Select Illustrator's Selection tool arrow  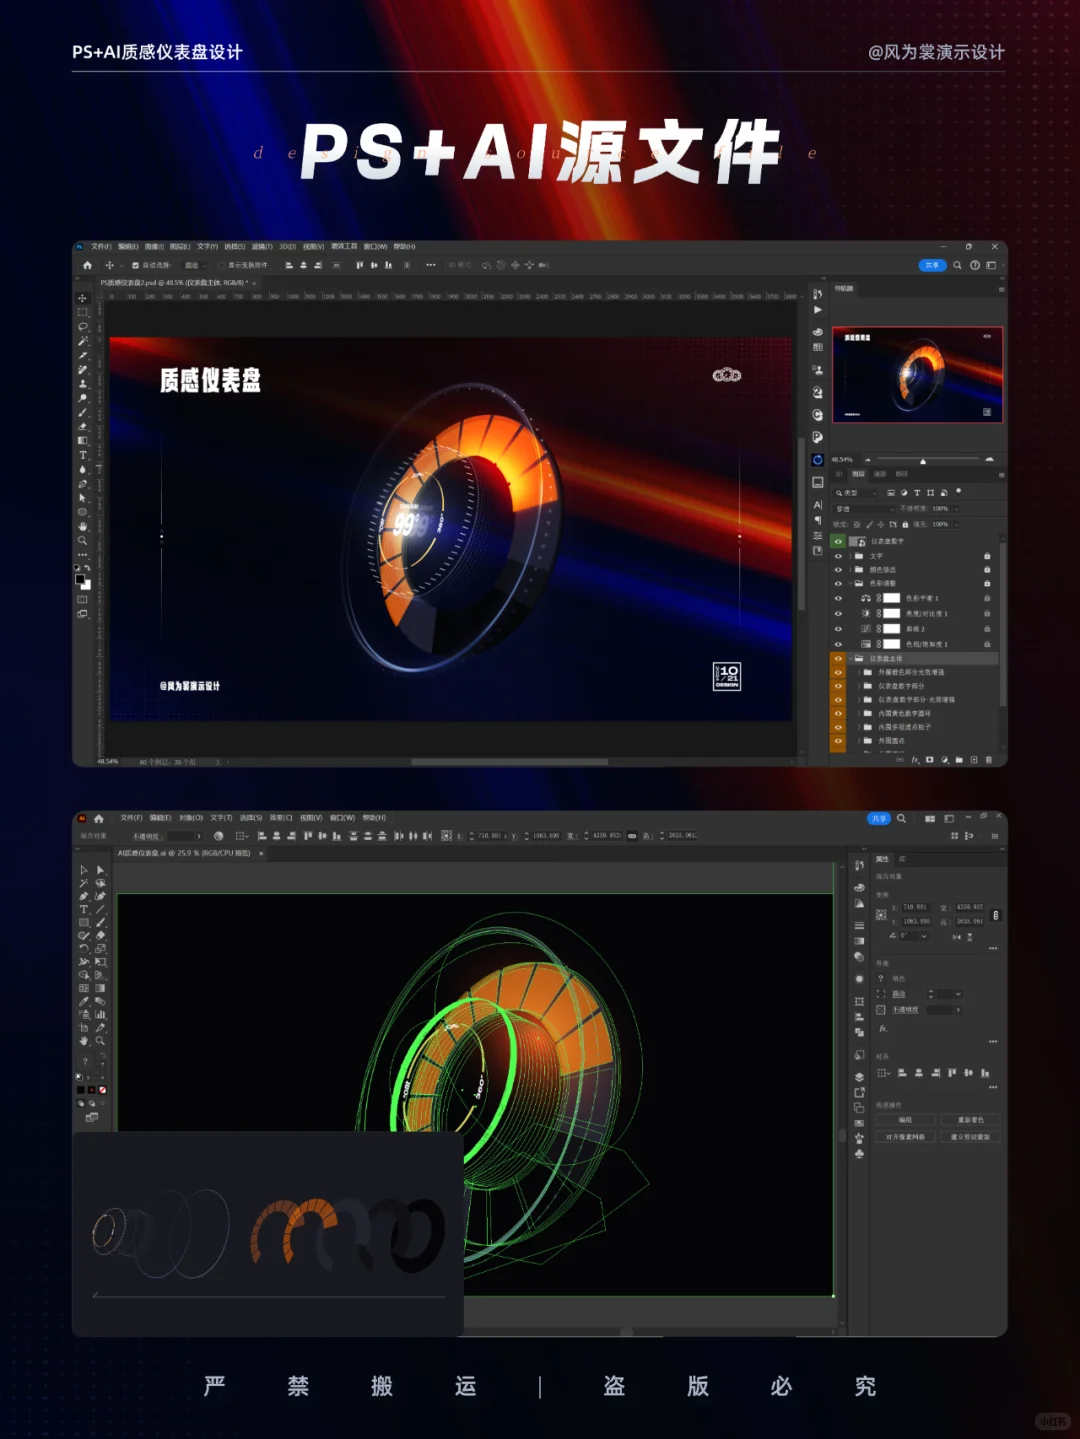pos(84,870)
